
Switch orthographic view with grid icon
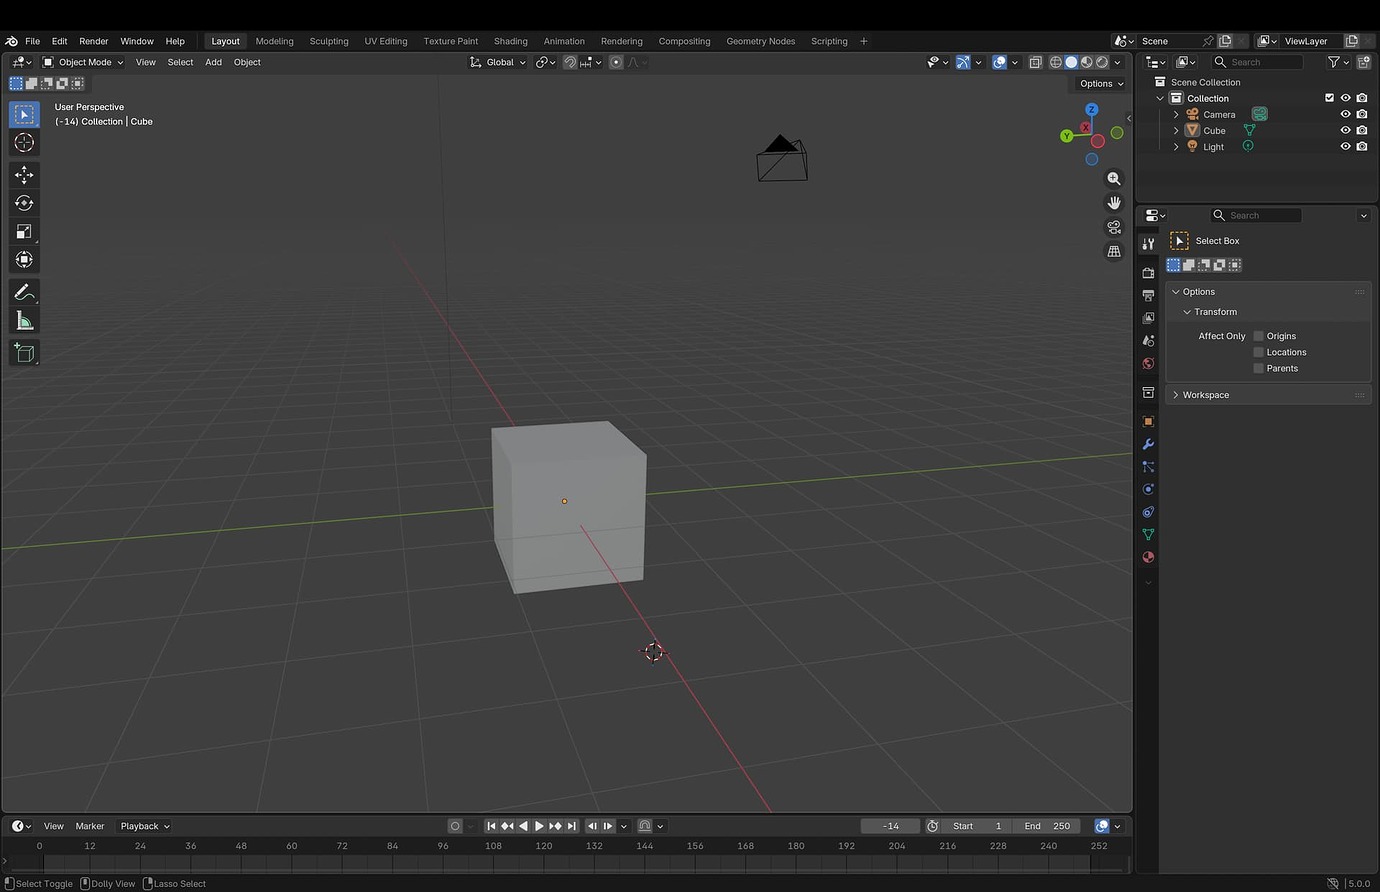pyautogui.click(x=1114, y=251)
